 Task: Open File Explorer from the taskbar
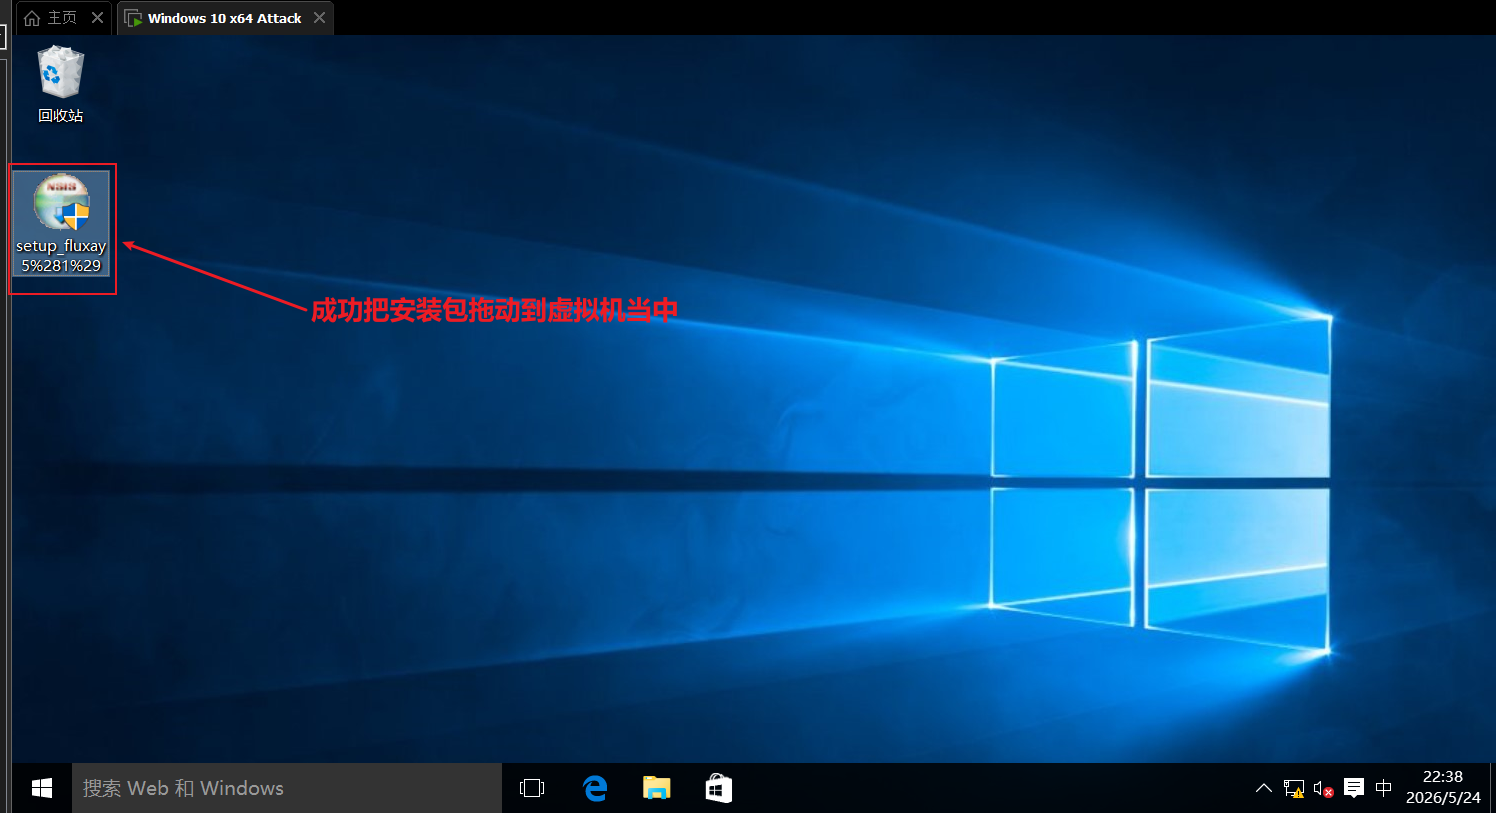point(656,788)
